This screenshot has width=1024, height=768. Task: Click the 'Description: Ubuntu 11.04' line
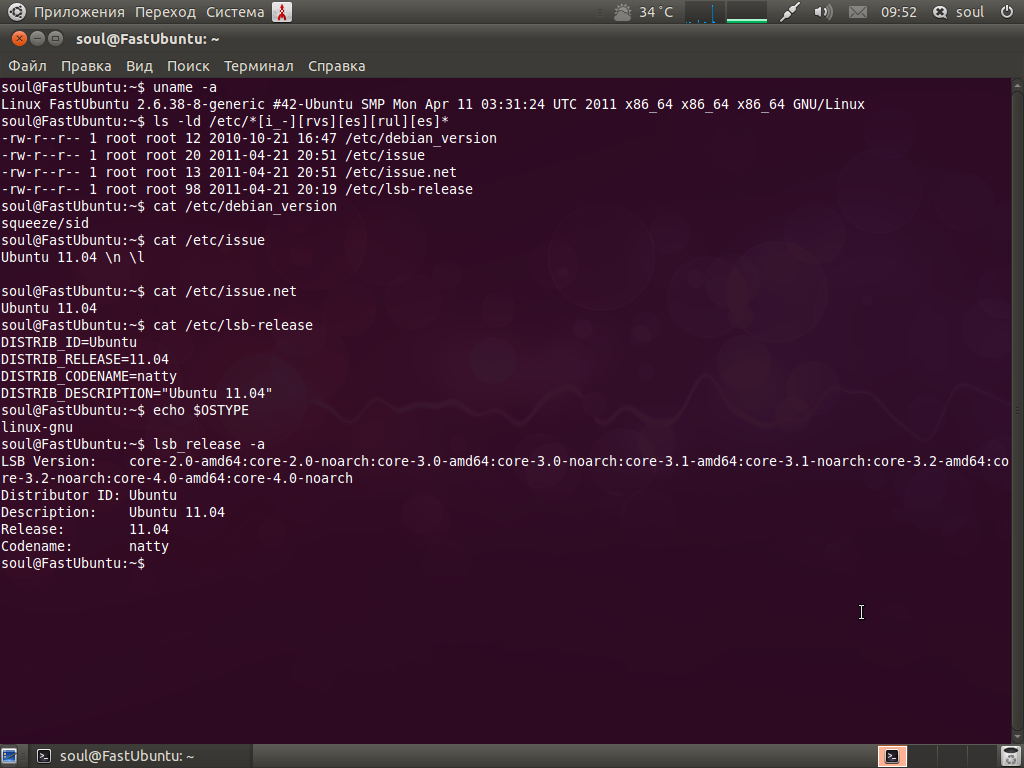[113, 512]
